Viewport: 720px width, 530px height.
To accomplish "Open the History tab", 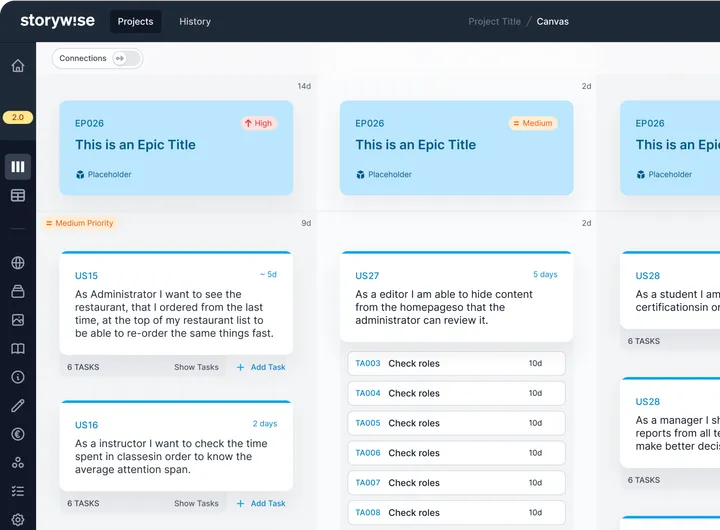I will [195, 21].
